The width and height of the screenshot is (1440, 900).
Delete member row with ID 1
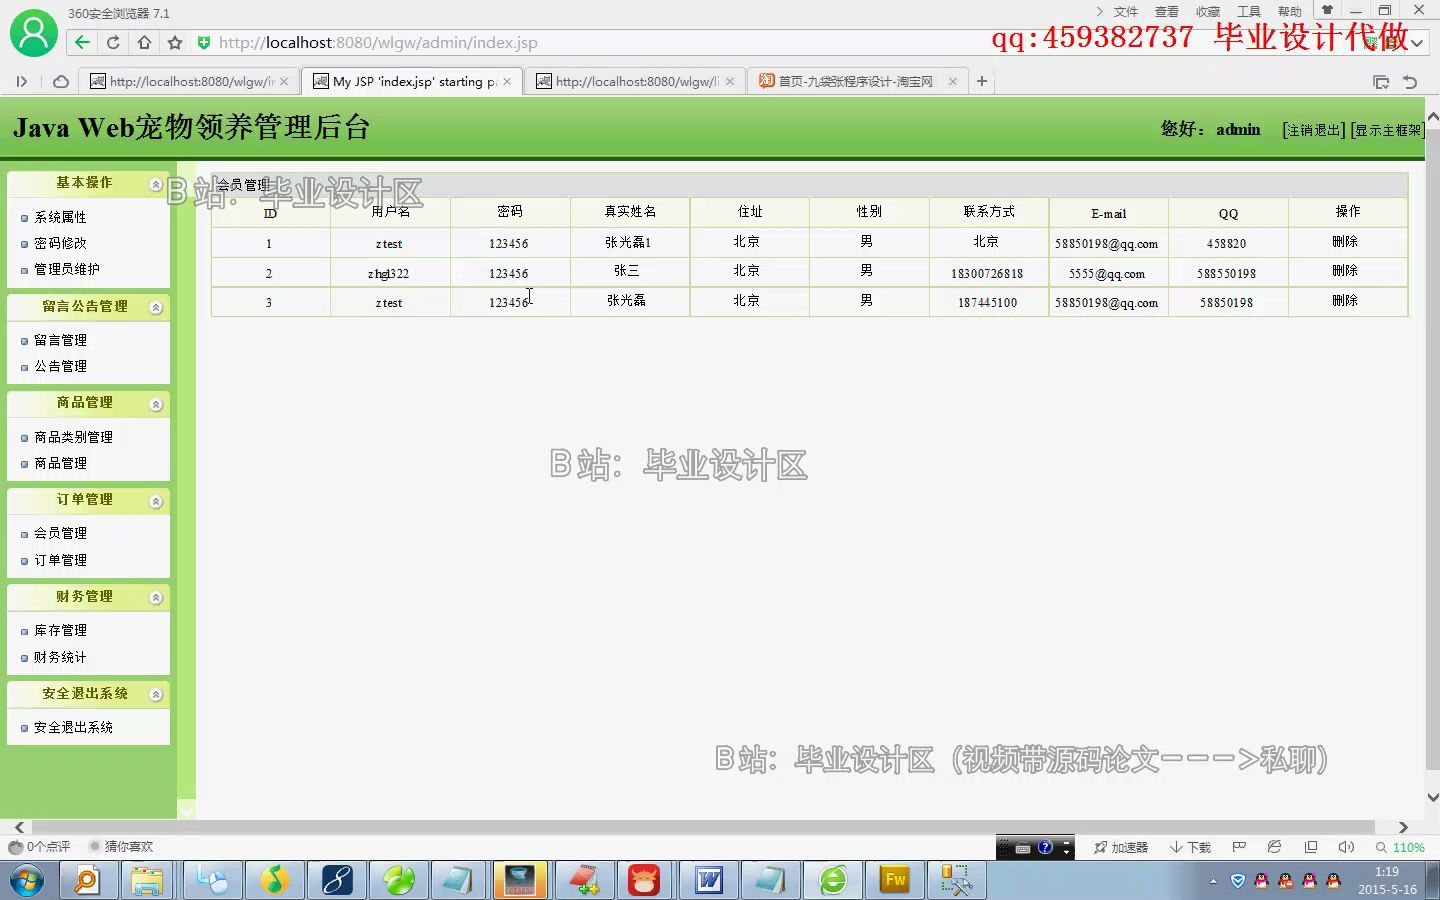tap(1345, 242)
